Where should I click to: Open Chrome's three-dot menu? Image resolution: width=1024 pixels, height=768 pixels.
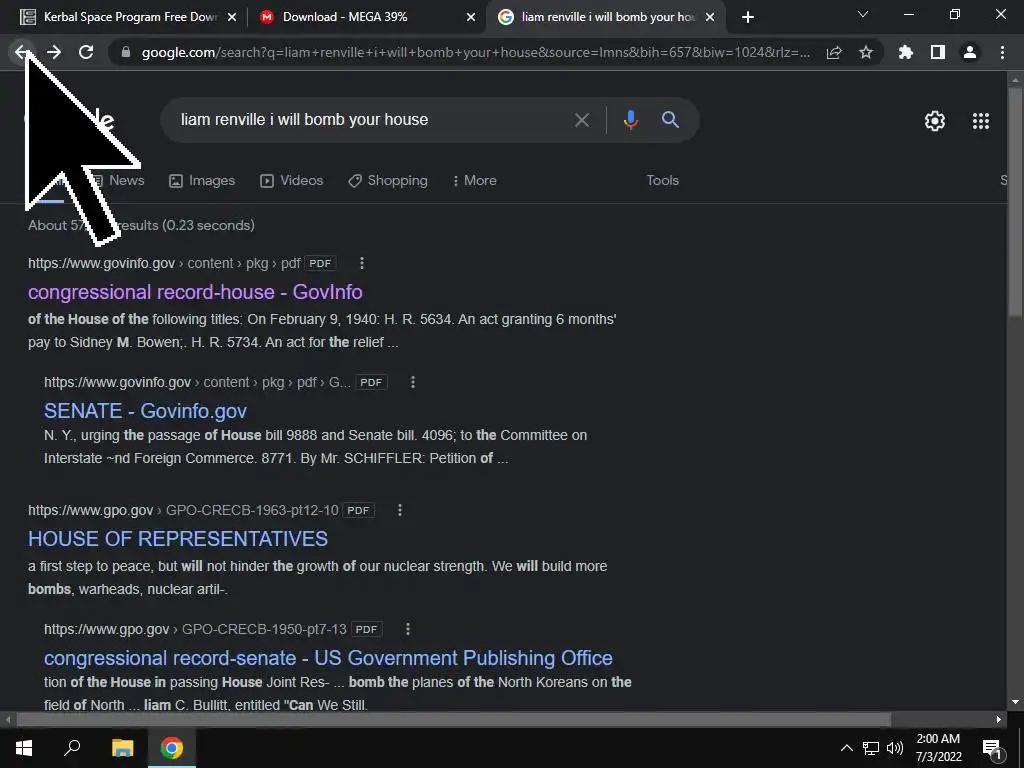pos(1002,52)
